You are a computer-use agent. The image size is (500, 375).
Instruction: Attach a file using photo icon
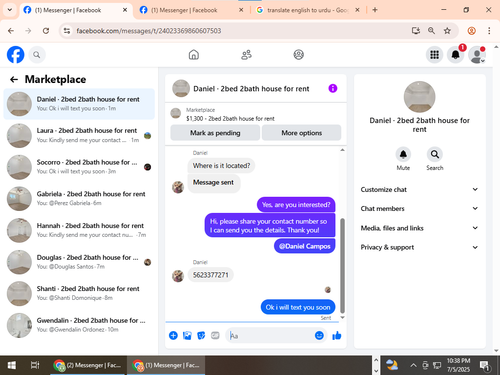tap(187, 335)
